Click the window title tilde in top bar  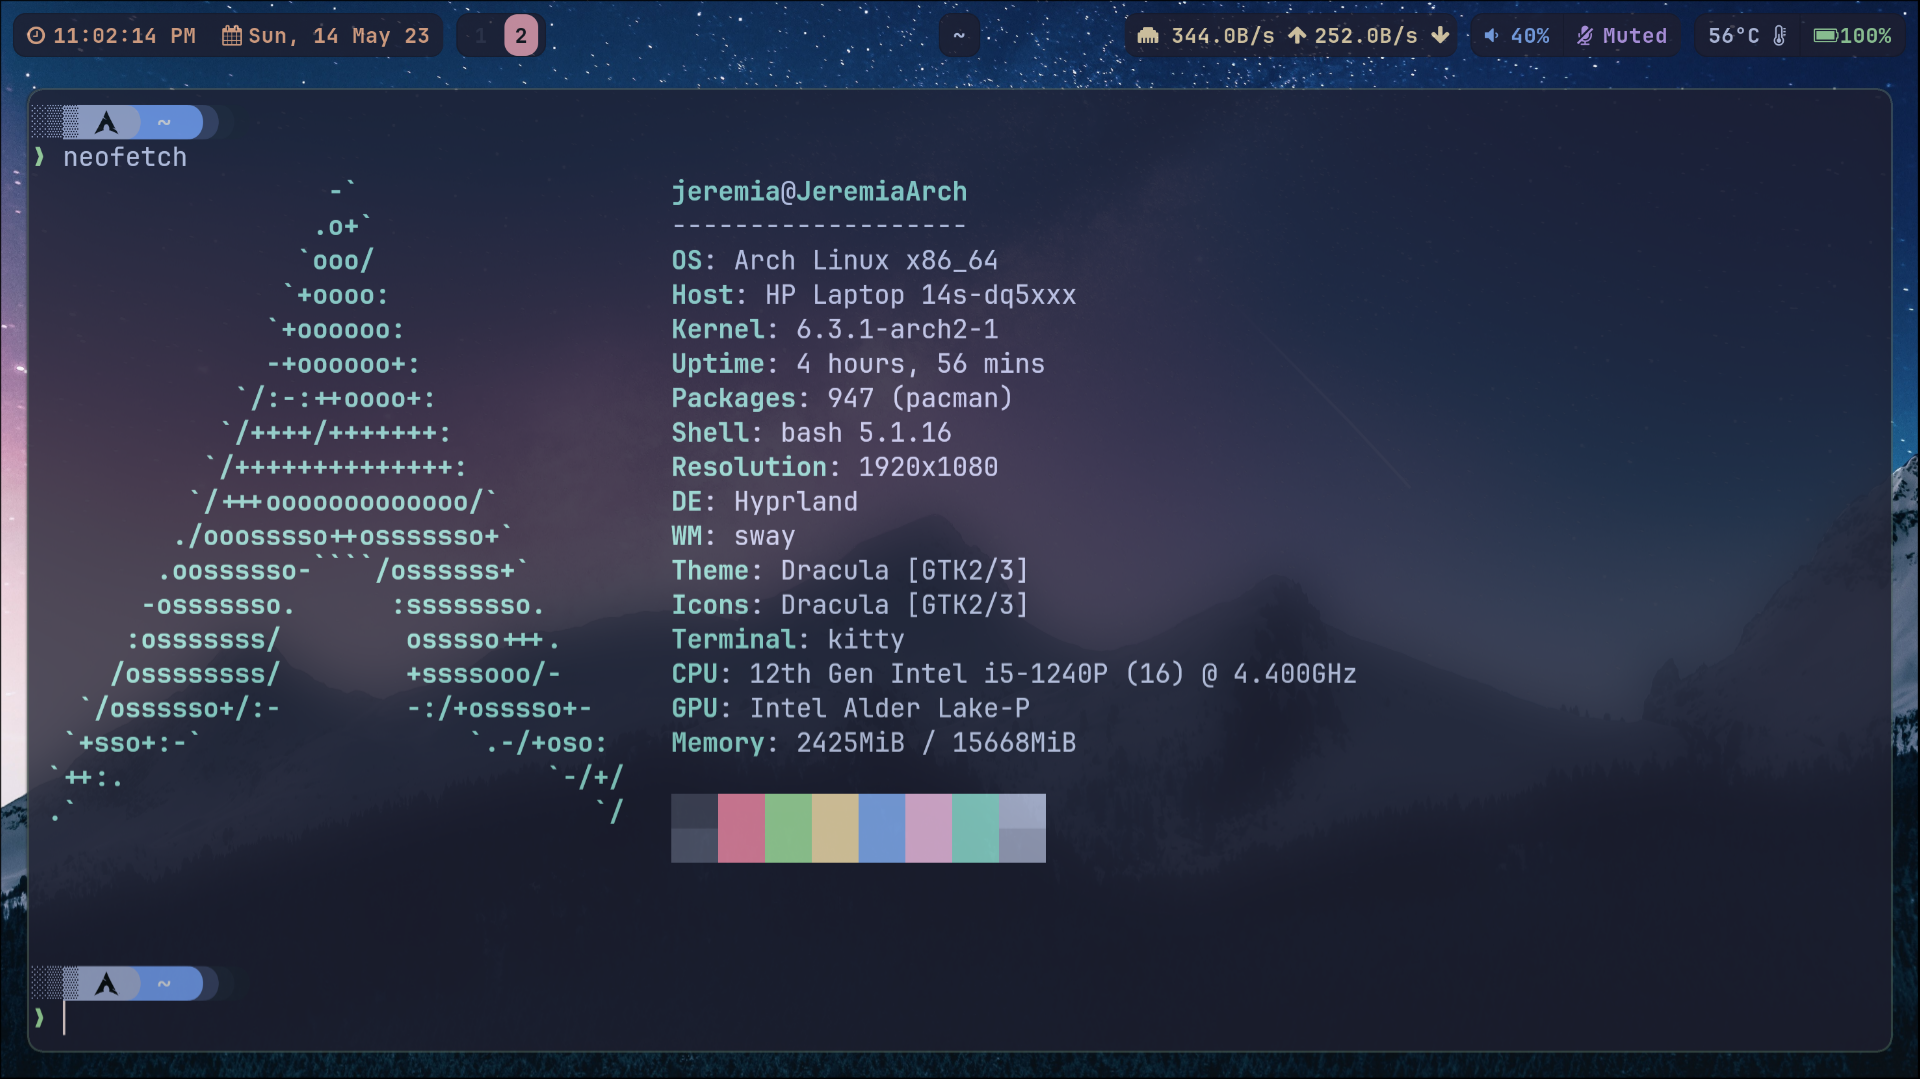pos(959,36)
